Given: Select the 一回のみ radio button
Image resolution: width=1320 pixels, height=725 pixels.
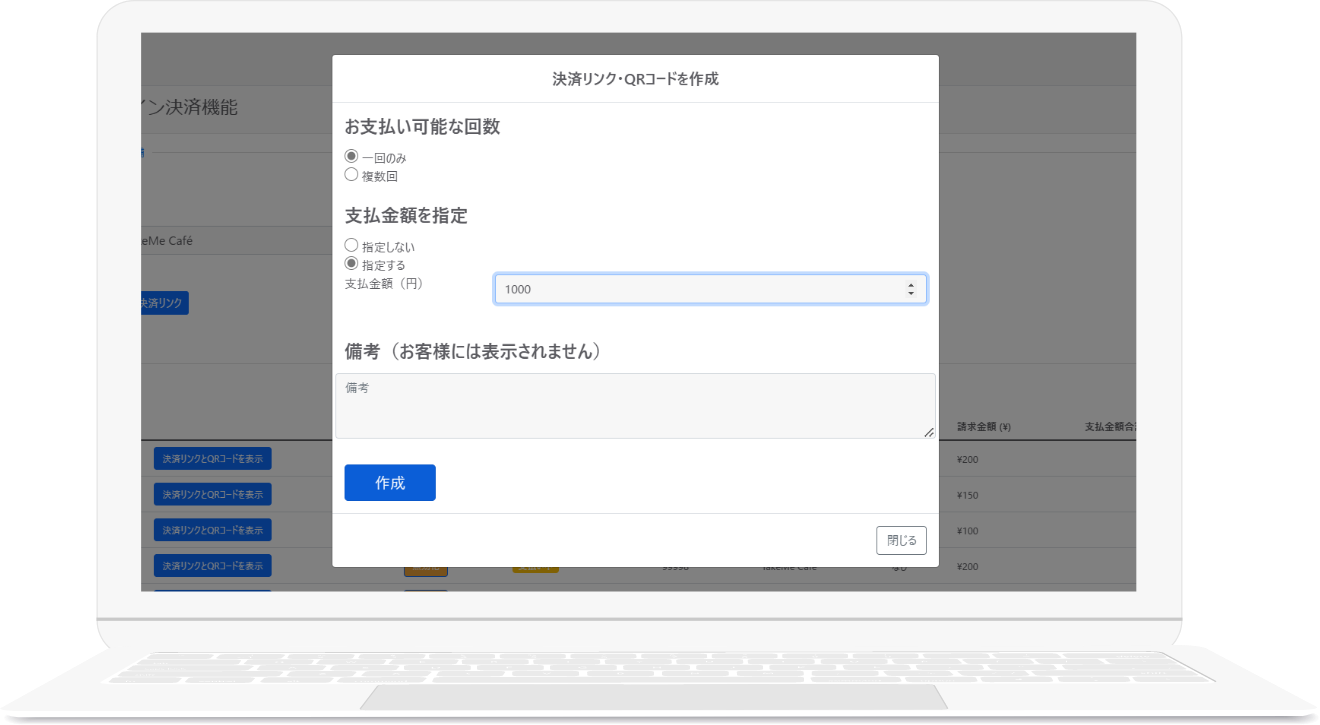Looking at the screenshot, I should 351,156.
